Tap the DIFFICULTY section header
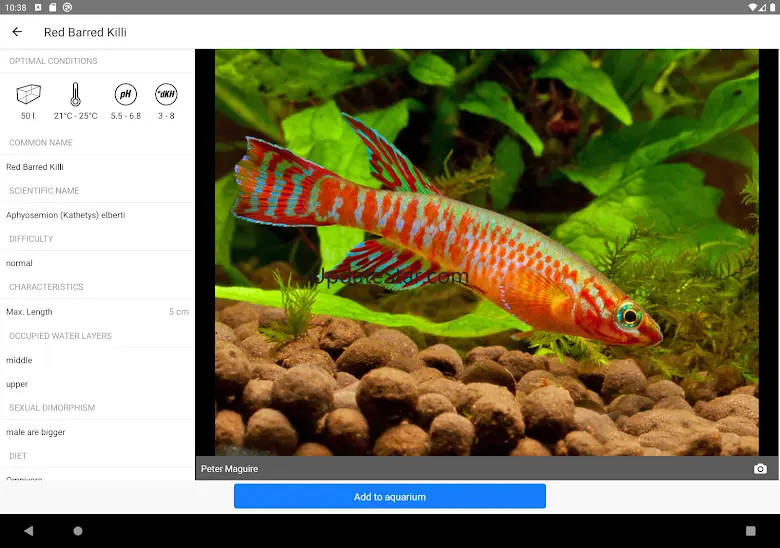Image resolution: width=780 pixels, height=548 pixels. pos(31,239)
